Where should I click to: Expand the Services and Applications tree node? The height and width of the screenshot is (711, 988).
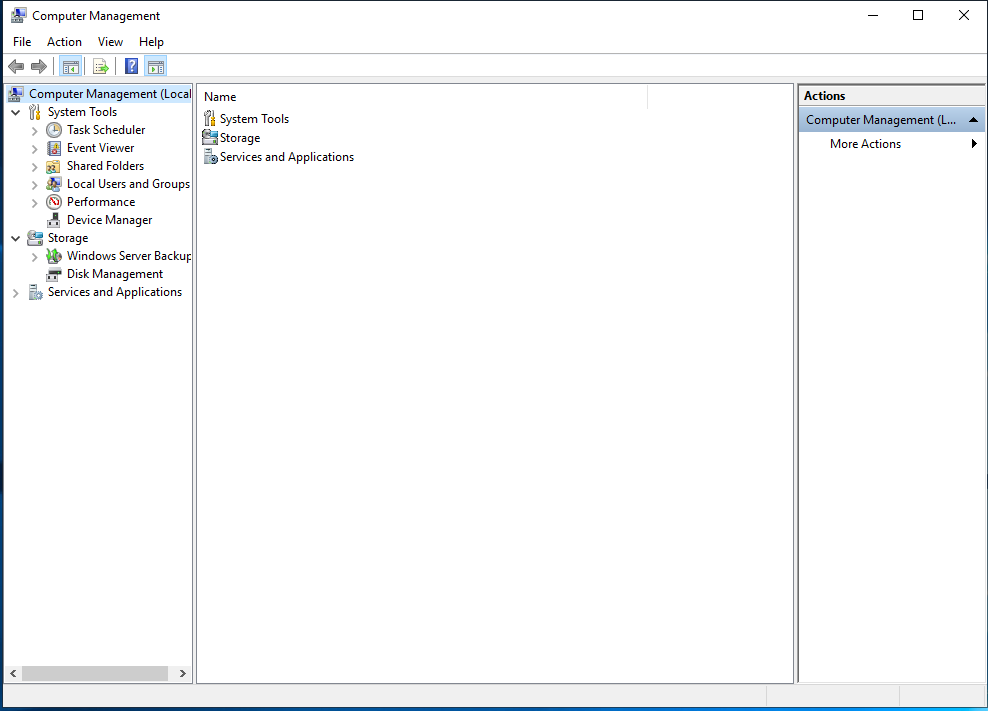tap(15, 293)
